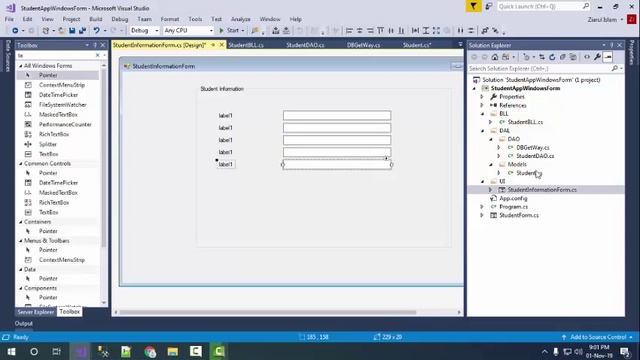Open File Explorer from taskbar
640x360 pixels.
(x=173, y=351)
